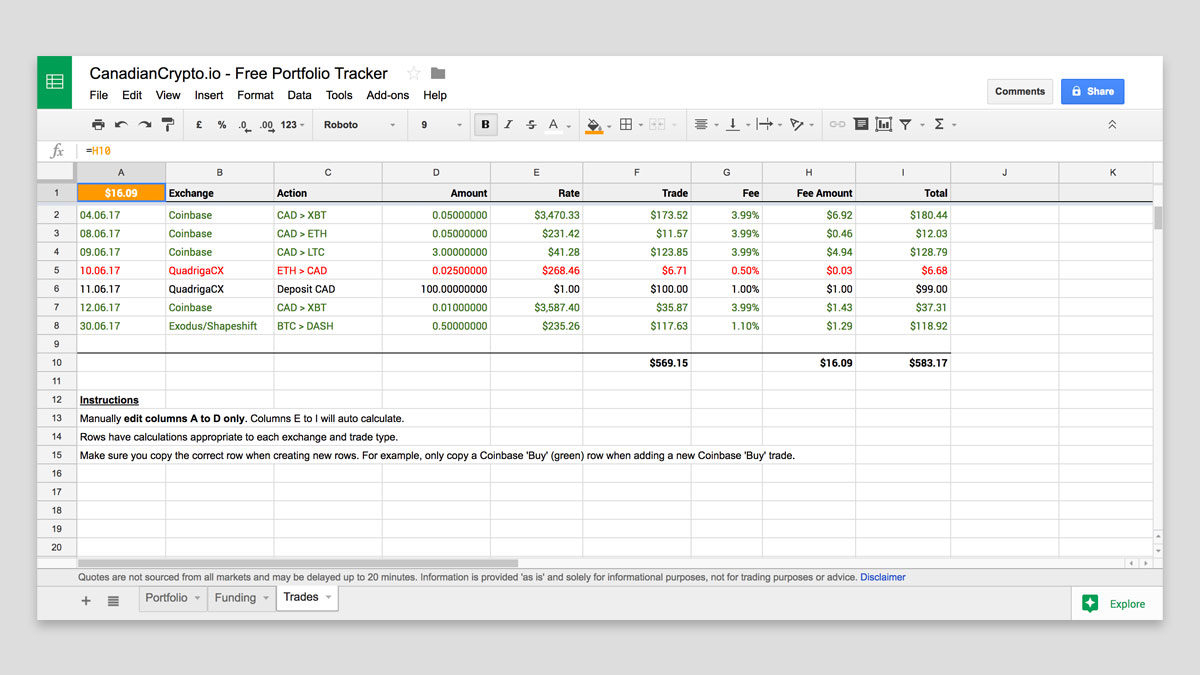Click the blue Share button
This screenshot has height=675, width=1200.
[x=1092, y=91]
